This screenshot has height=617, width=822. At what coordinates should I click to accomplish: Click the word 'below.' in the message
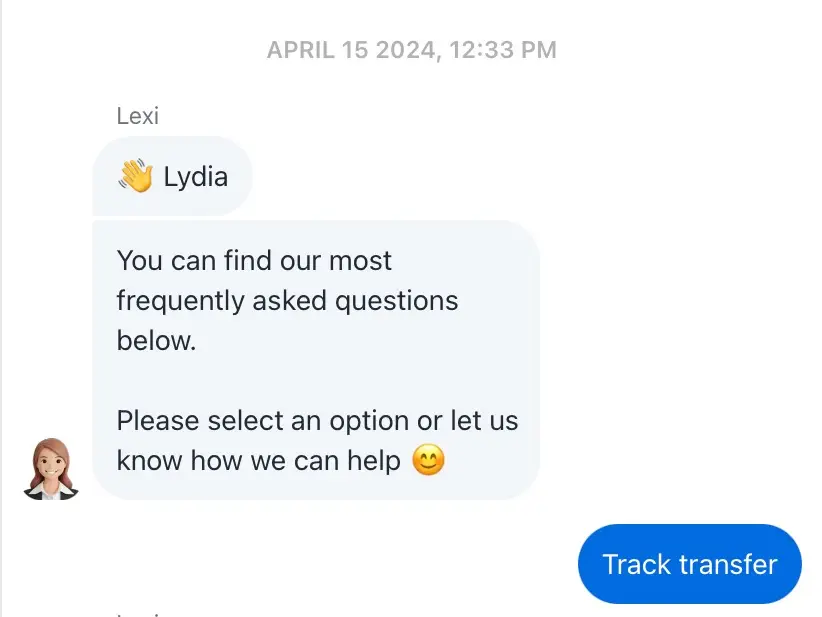(156, 341)
